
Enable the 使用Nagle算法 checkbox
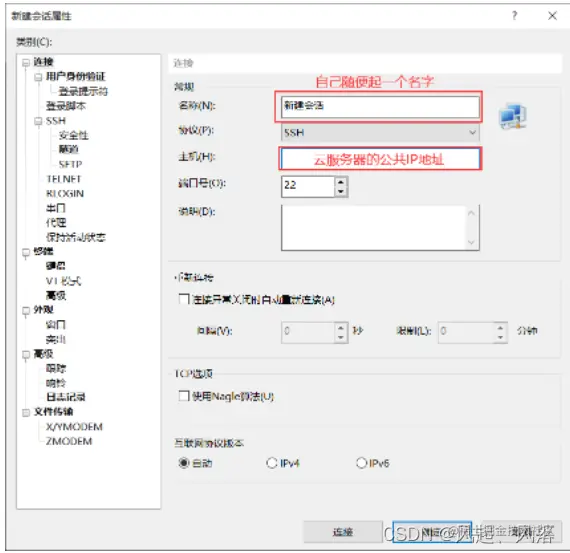click(x=184, y=396)
